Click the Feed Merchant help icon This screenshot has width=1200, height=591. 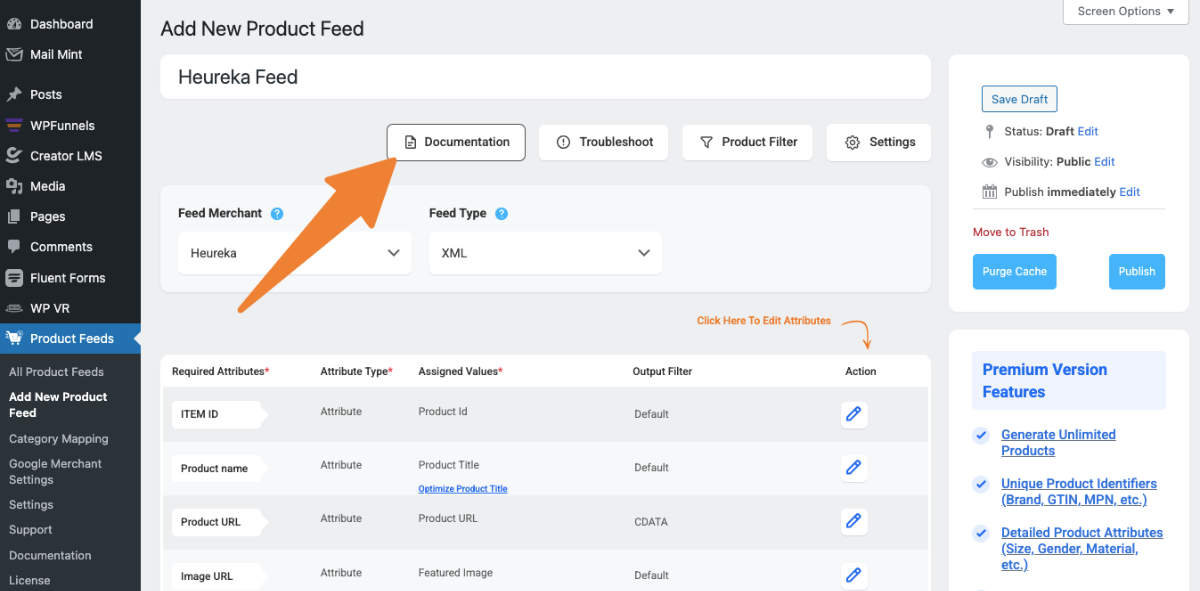(277, 213)
